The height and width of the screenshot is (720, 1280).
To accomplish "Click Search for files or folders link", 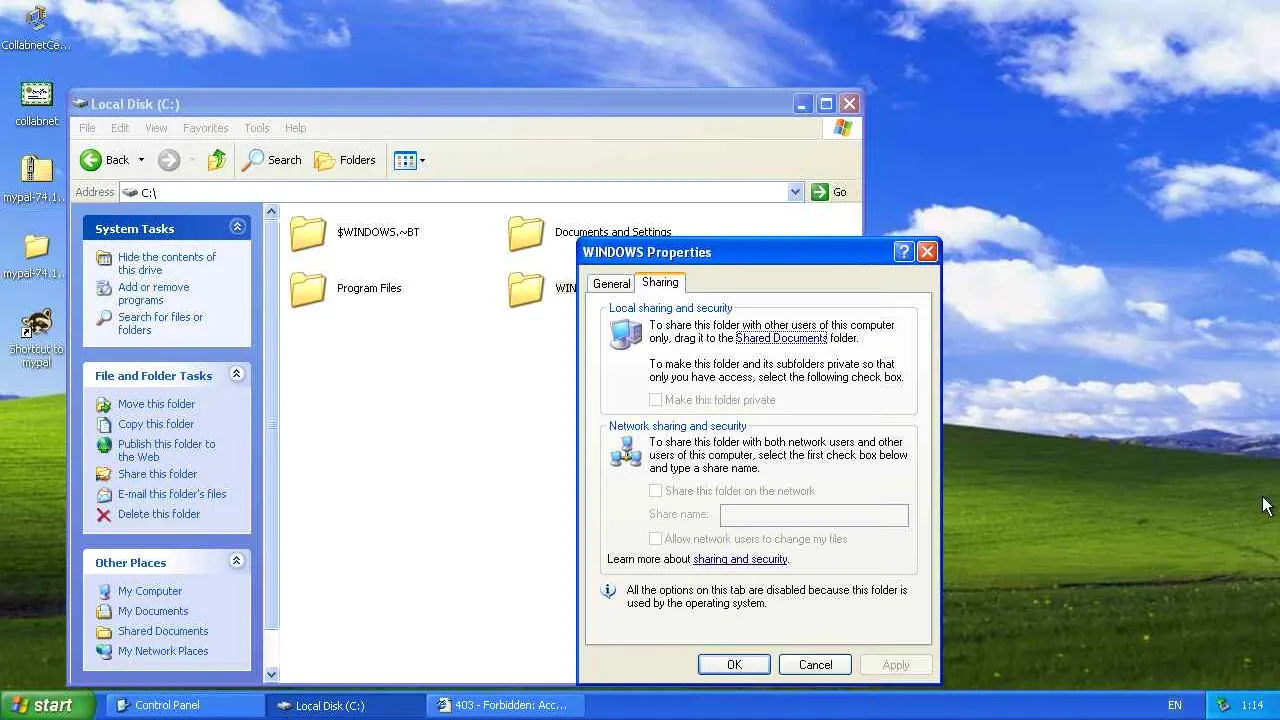I will pos(160,323).
